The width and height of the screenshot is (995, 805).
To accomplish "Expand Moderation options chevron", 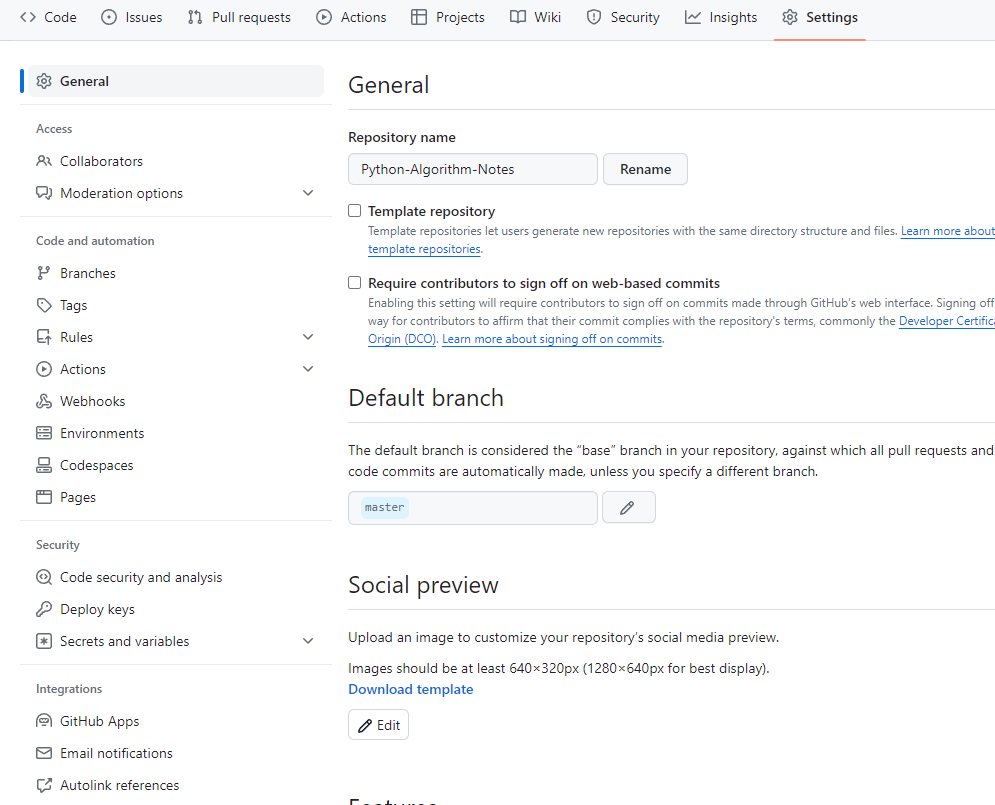I will point(308,193).
